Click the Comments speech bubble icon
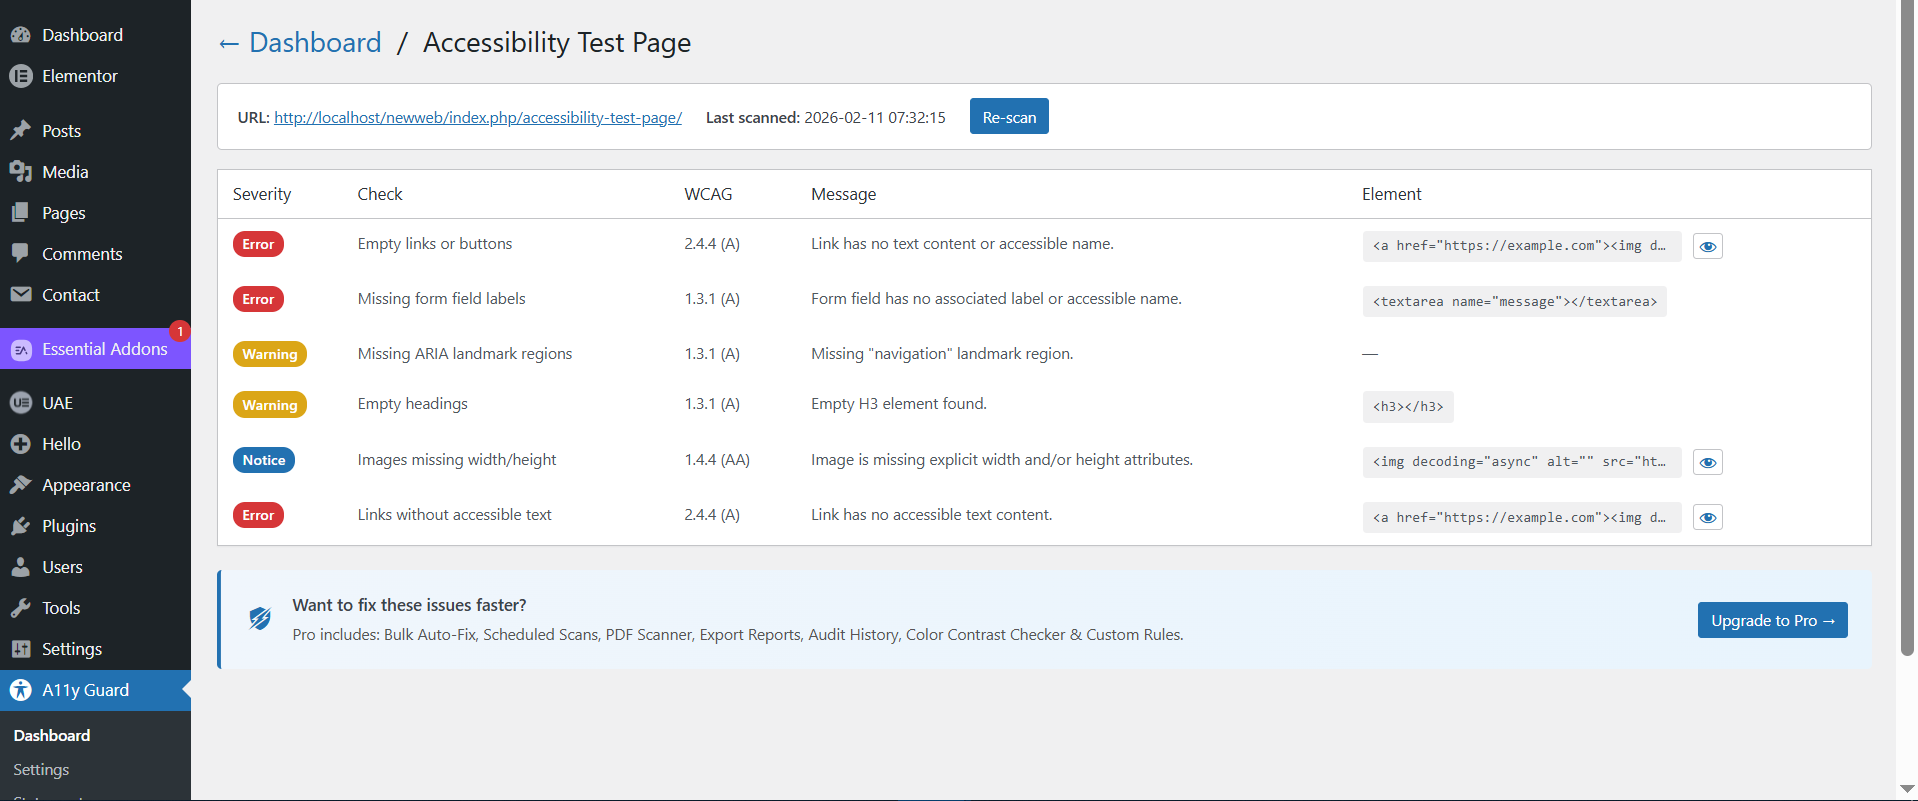 click(20, 253)
